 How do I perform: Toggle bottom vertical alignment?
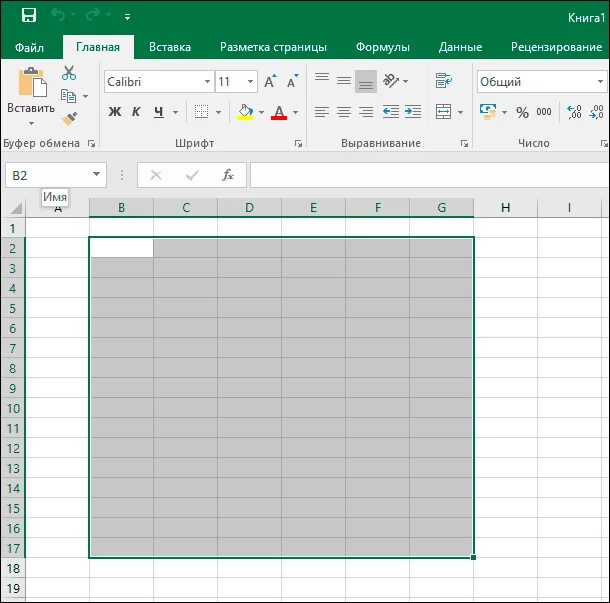(x=366, y=81)
